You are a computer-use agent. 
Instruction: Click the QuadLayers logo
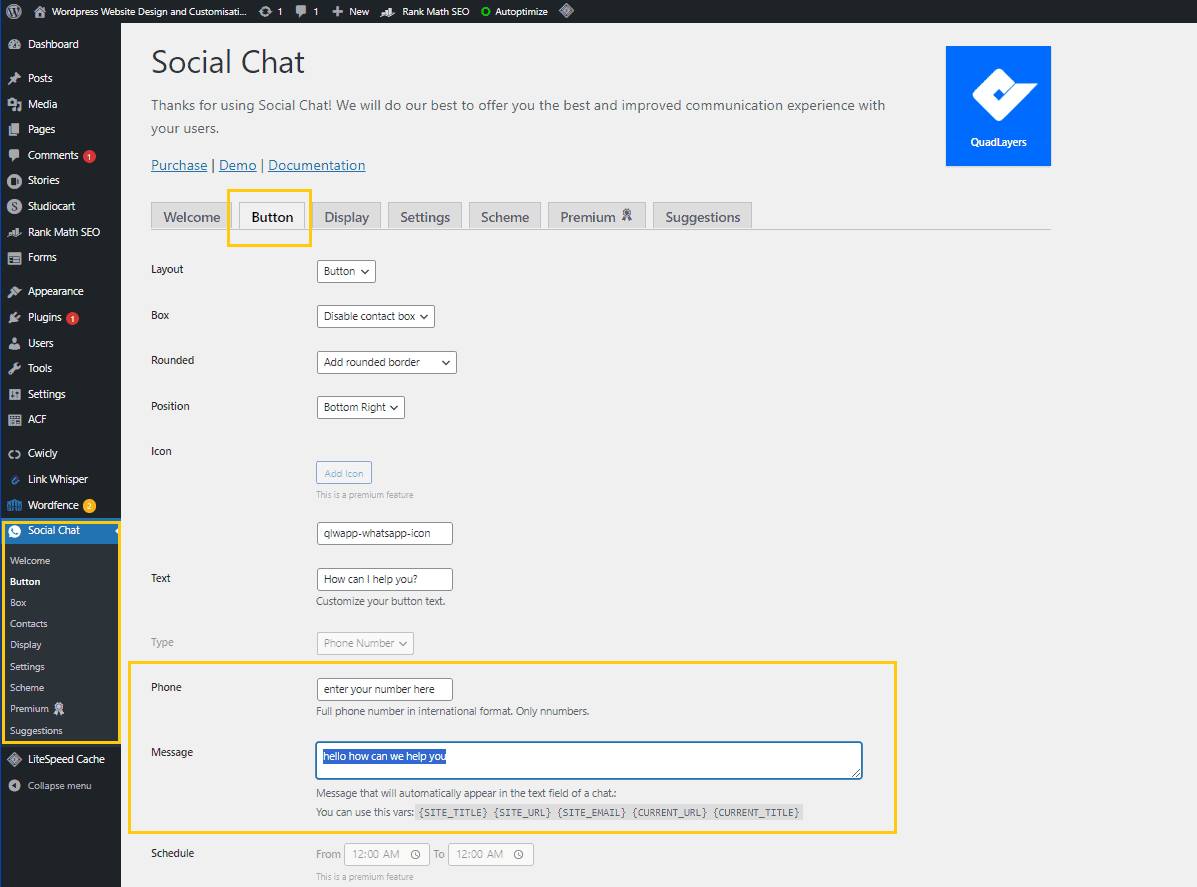pyautogui.click(x=998, y=106)
